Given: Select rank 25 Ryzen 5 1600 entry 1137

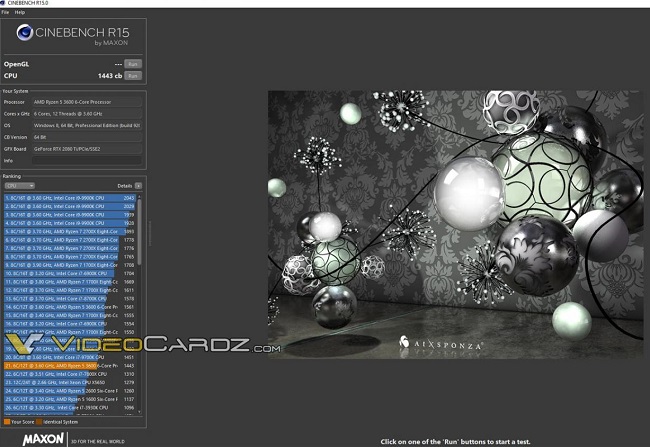Looking at the screenshot, I should pos(70,399).
